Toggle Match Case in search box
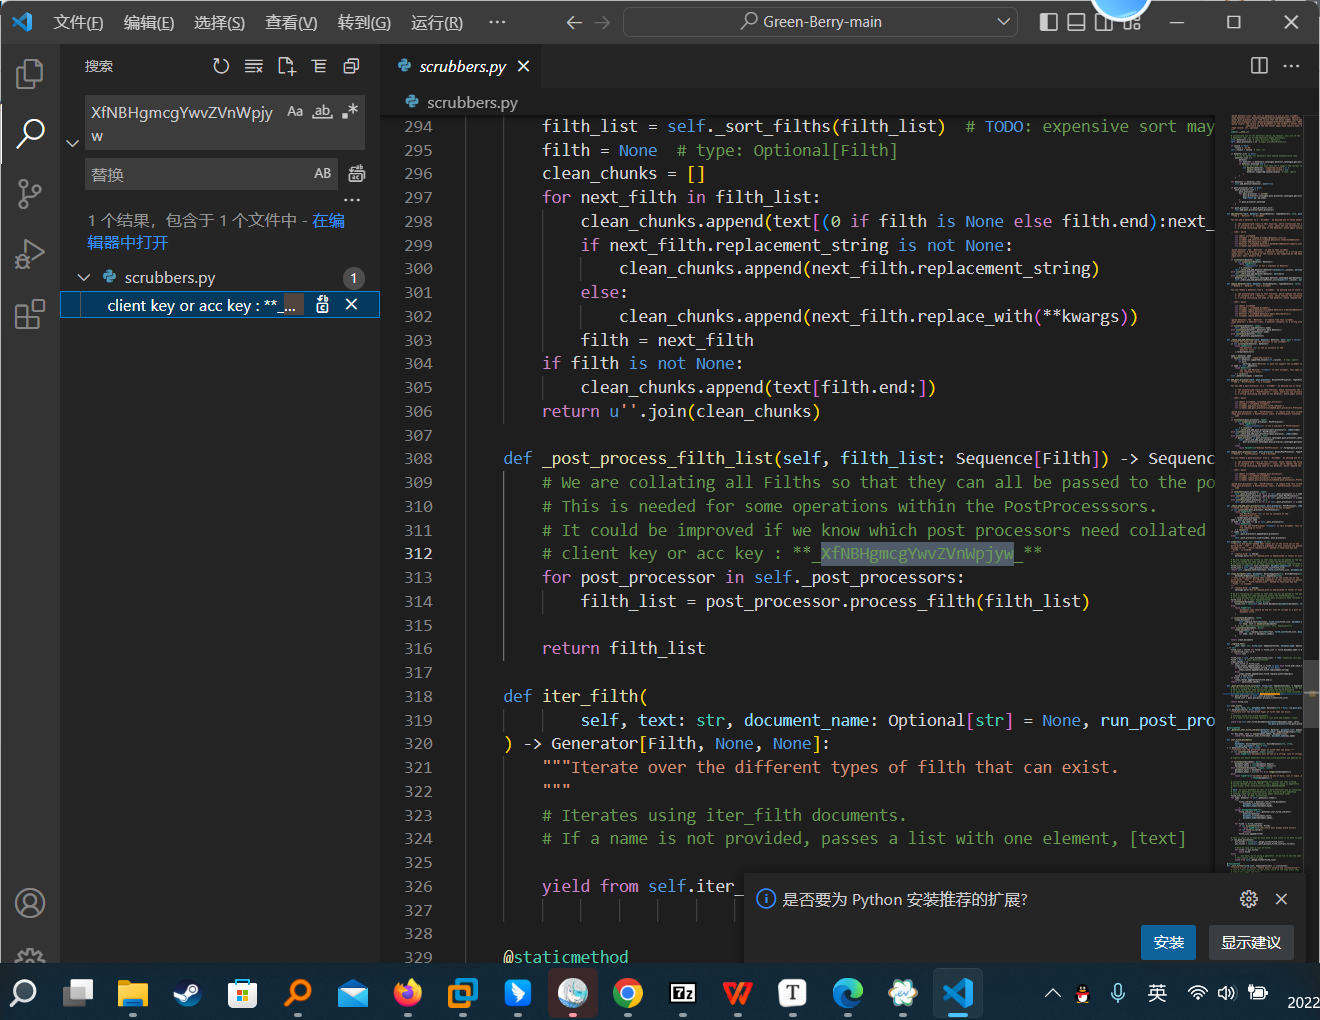 [x=295, y=112]
